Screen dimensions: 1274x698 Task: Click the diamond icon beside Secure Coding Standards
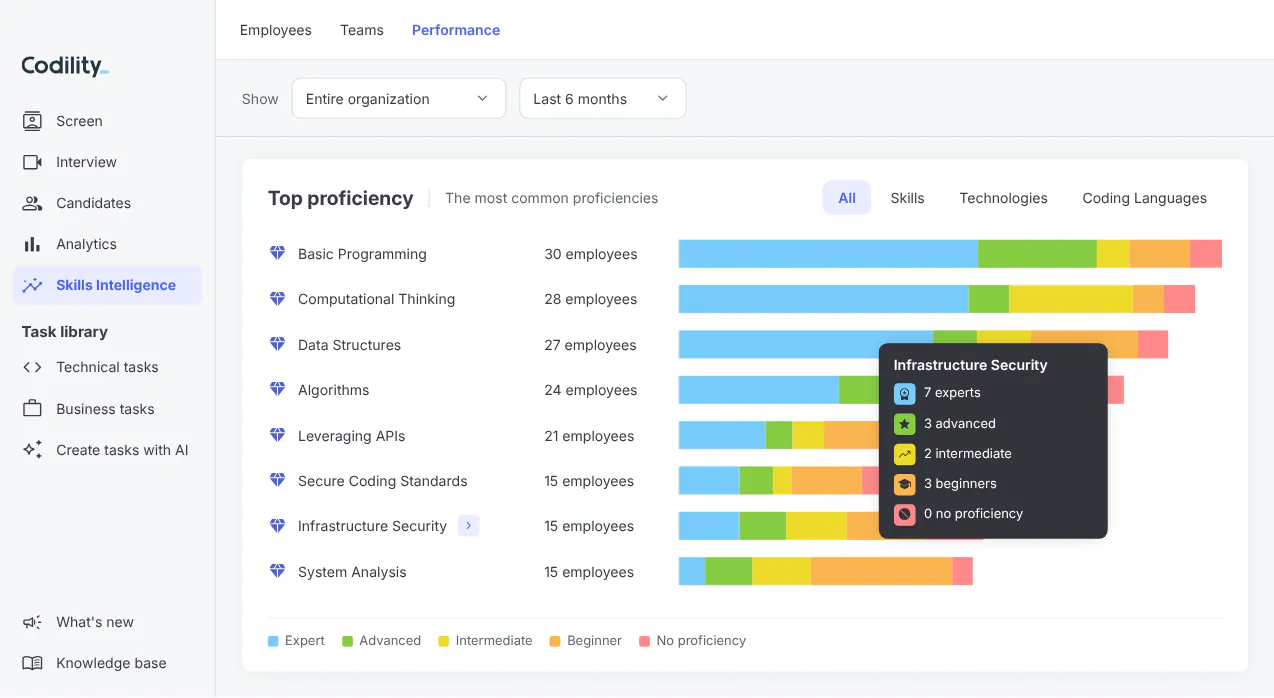pos(278,480)
